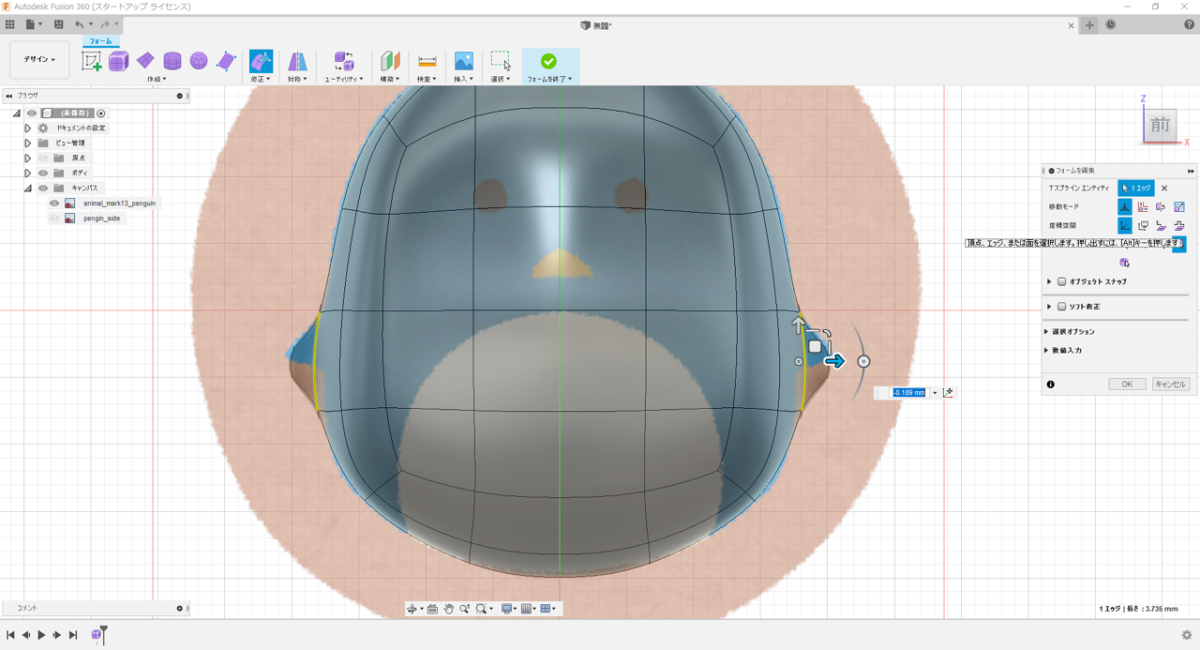
Task: Click the Insert (挿入) image icon
Action: point(464,61)
